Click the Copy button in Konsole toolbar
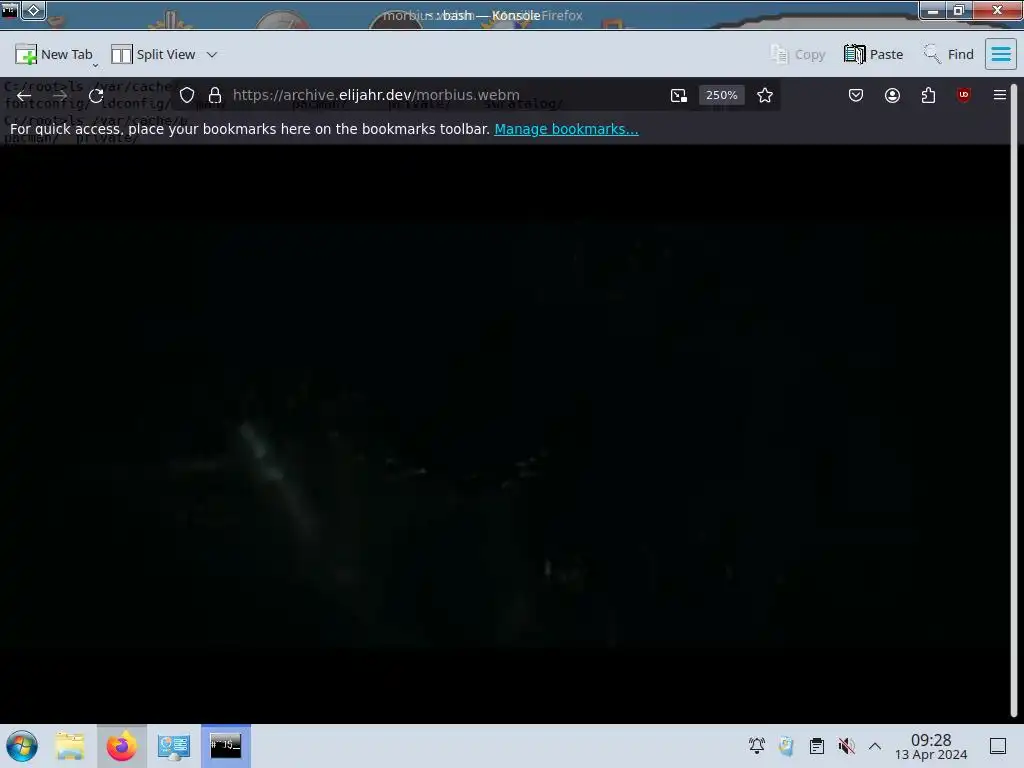 (797, 54)
